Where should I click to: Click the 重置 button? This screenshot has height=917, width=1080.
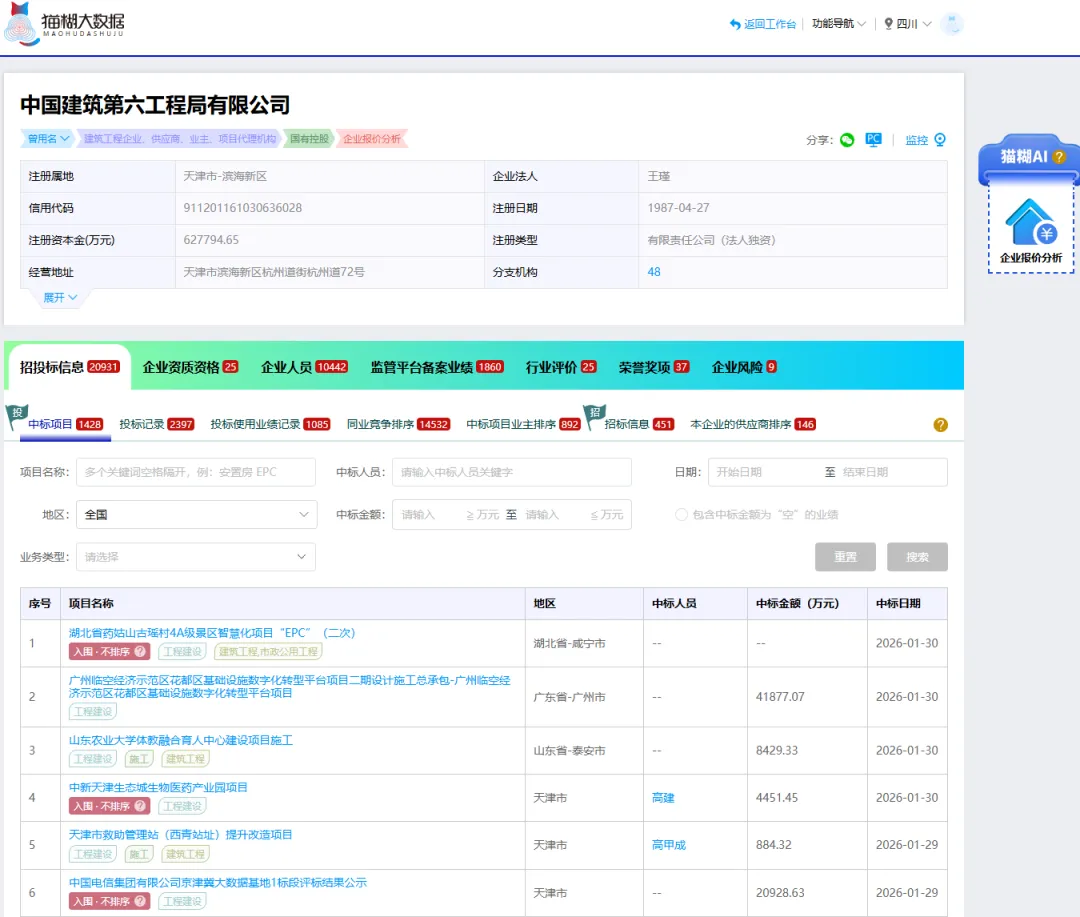[x=845, y=557]
